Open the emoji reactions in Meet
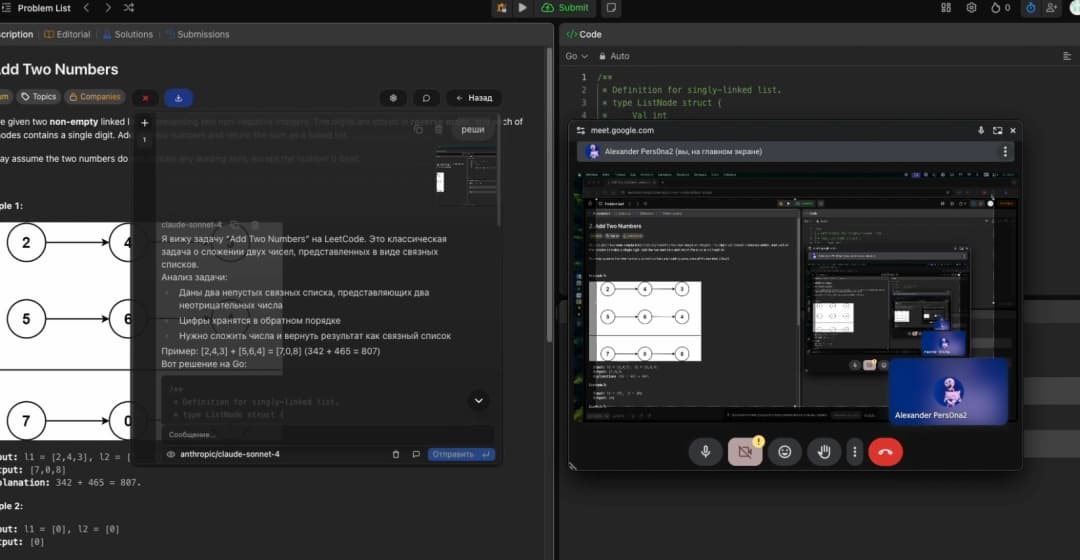Viewport: 1080px width, 560px height. (x=785, y=452)
